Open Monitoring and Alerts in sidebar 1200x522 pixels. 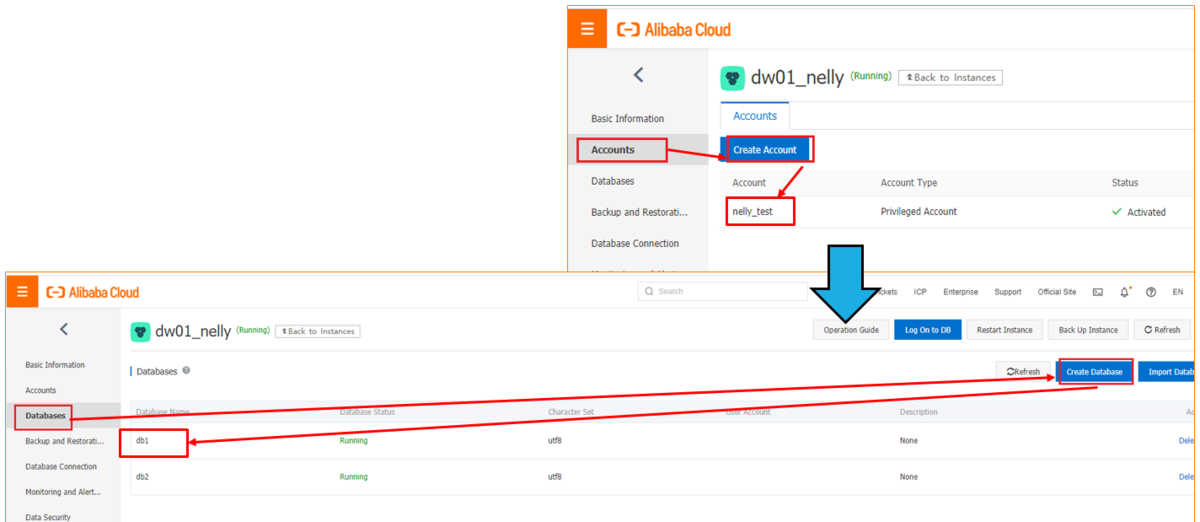click(64, 492)
